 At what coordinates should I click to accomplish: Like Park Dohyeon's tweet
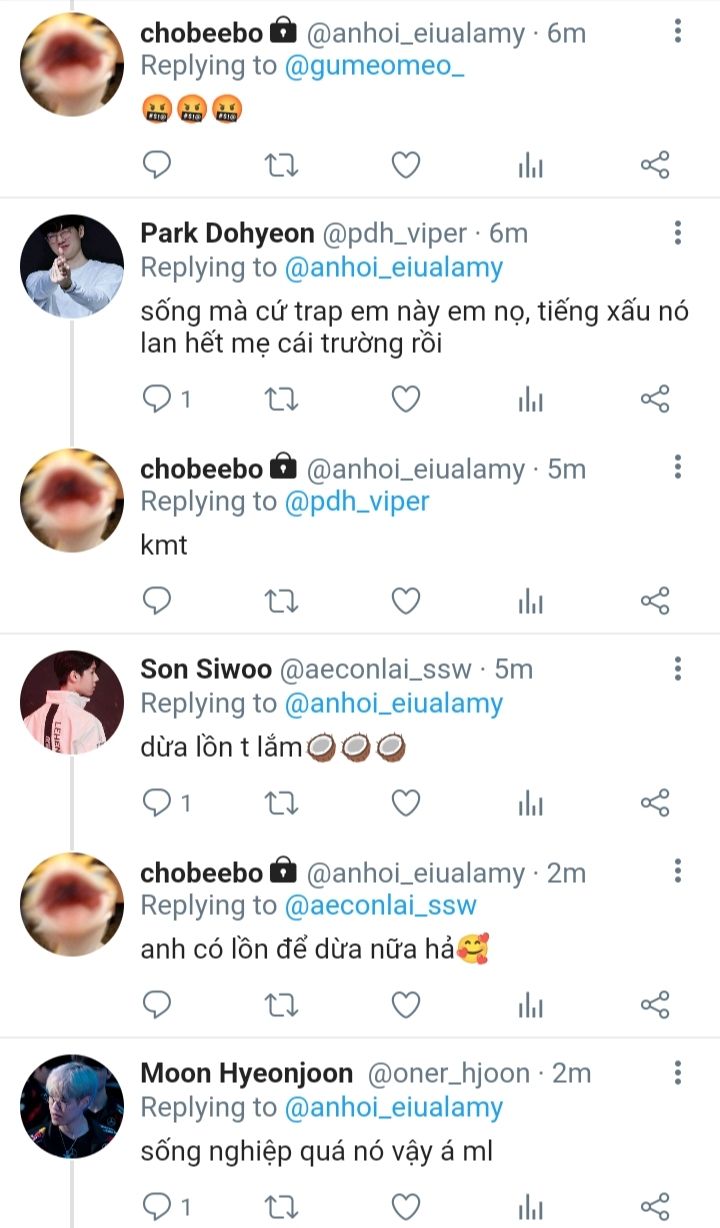405,400
